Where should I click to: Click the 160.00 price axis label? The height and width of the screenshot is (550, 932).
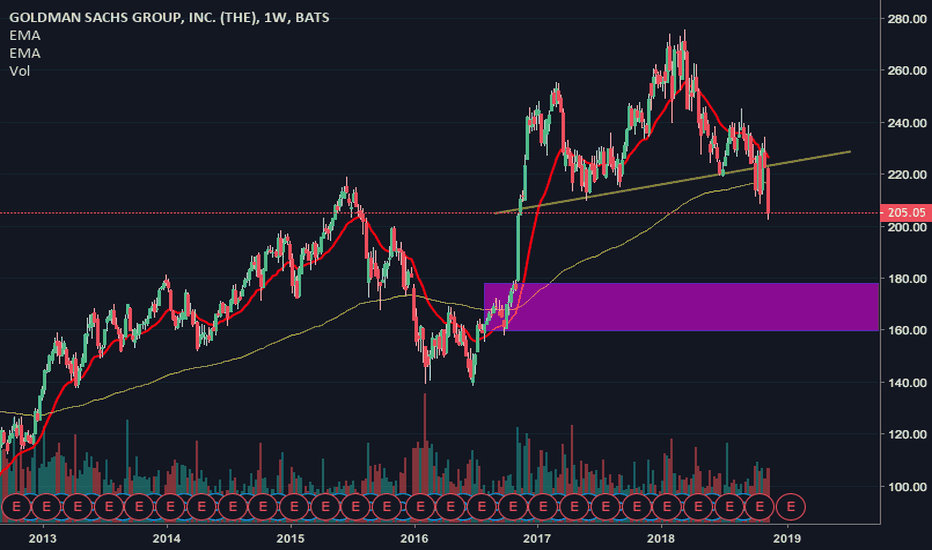tap(907, 330)
